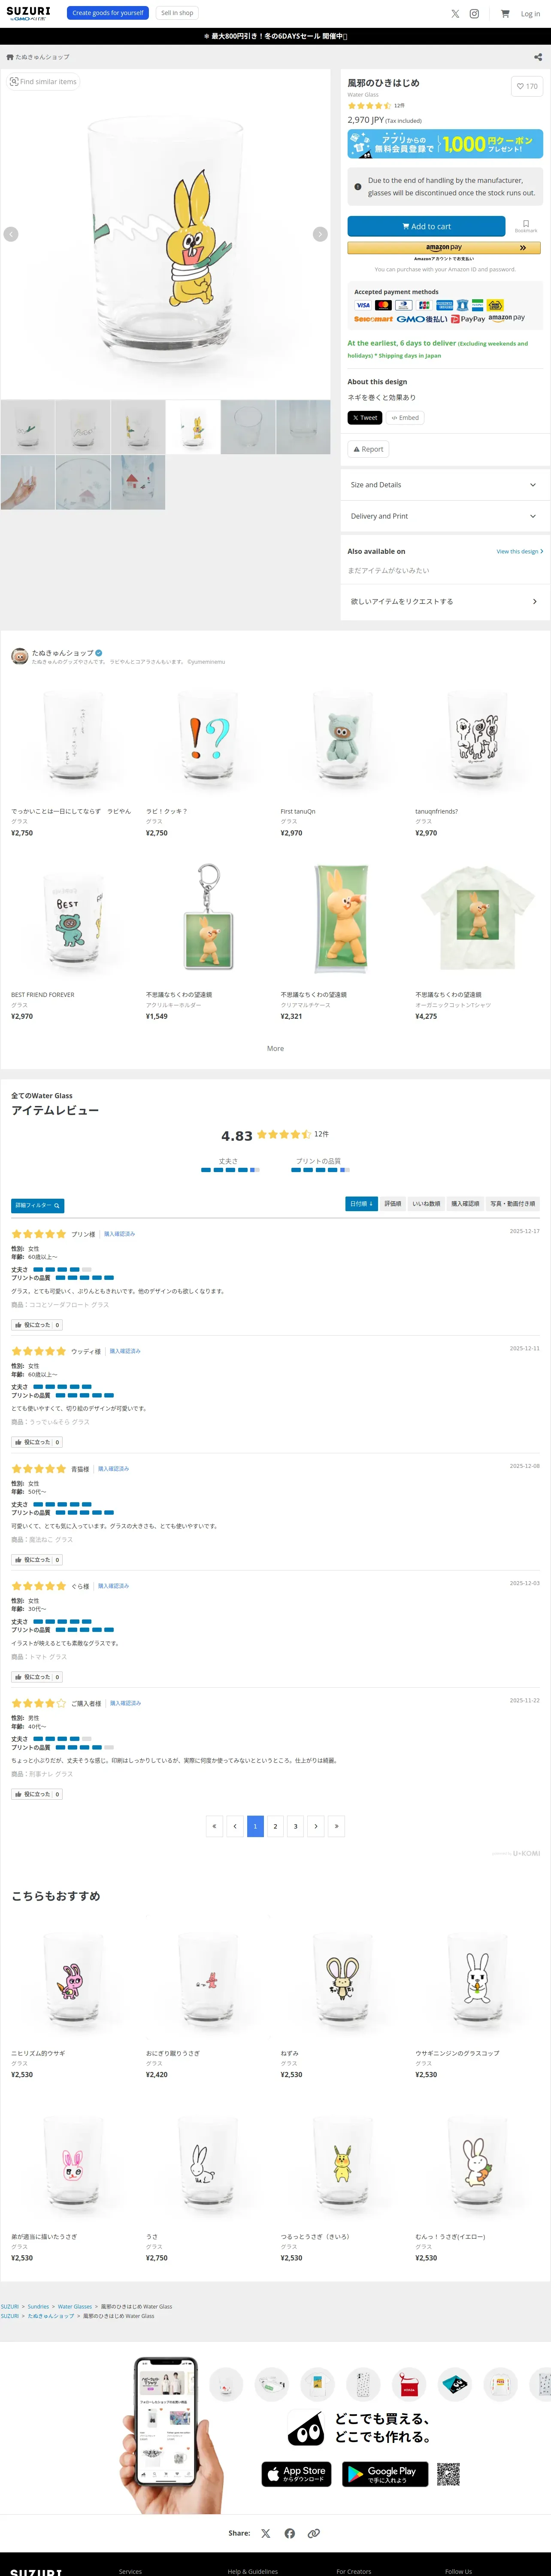Image resolution: width=551 pixels, height=2576 pixels.
Task: Go to review page 2
Action: [x=275, y=1825]
